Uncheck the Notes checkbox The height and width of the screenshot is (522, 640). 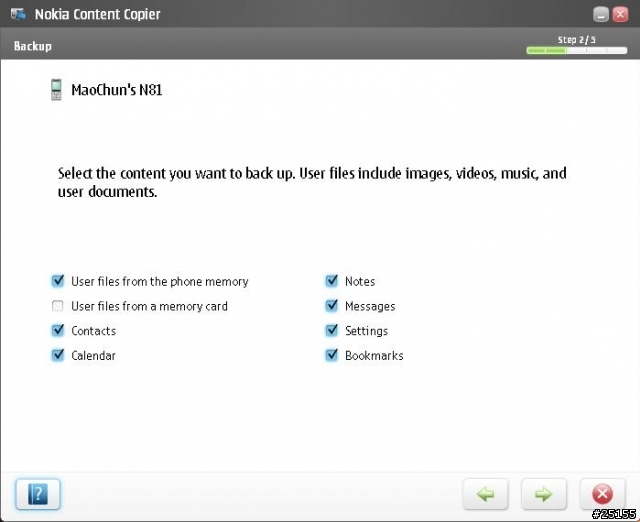click(331, 281)
